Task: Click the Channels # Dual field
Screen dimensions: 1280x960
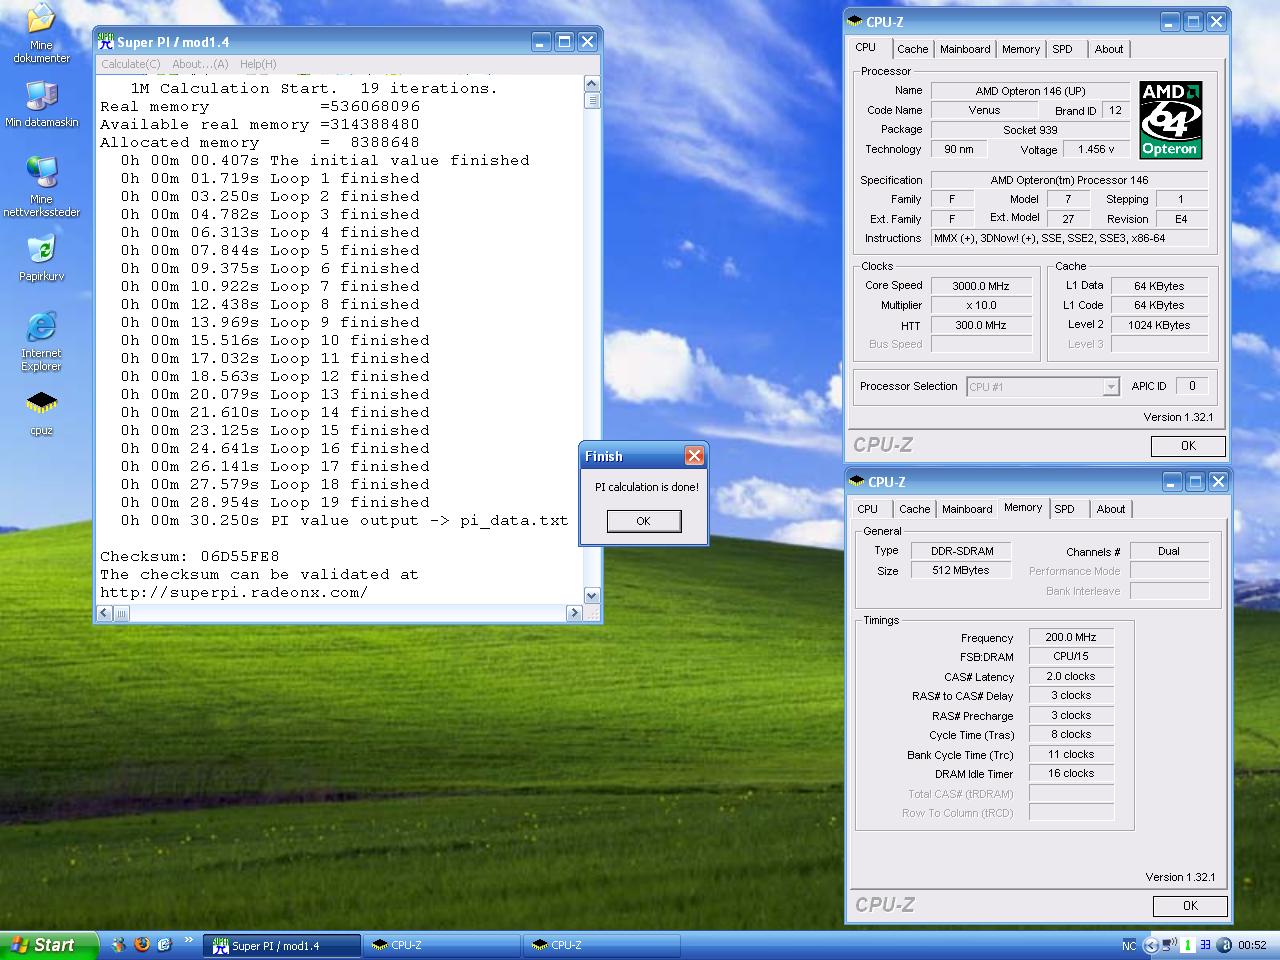Action: coord(1169,551)
